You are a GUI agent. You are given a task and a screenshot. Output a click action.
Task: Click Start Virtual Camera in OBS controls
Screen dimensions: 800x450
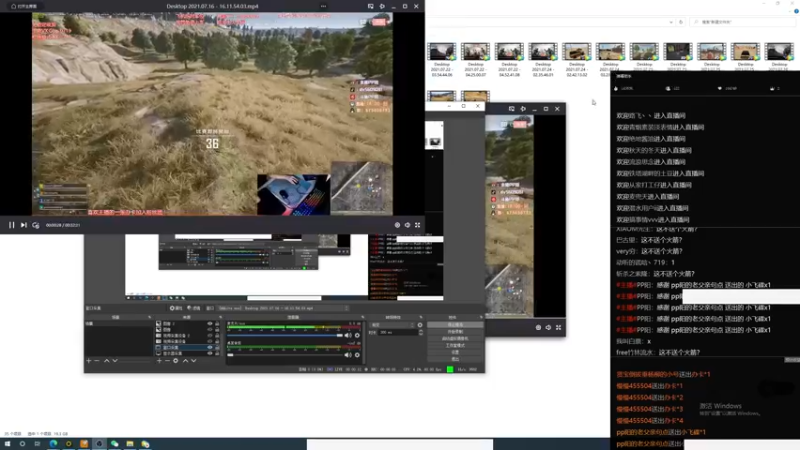point(455,338)
